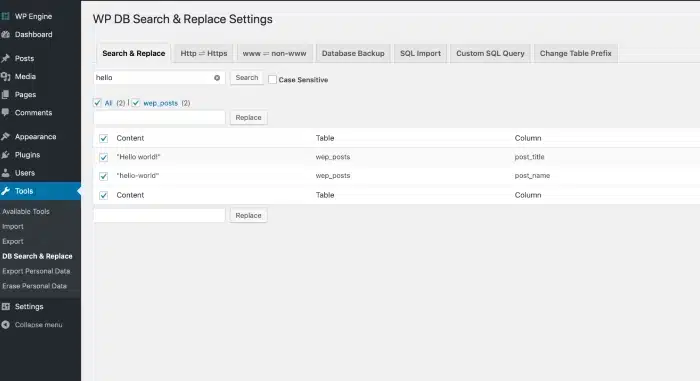The height and width of the screenshot is (381, 700).
Task: Open the Custom SQL Query tab
Action: pyautogui.click(x=490, y=53)
